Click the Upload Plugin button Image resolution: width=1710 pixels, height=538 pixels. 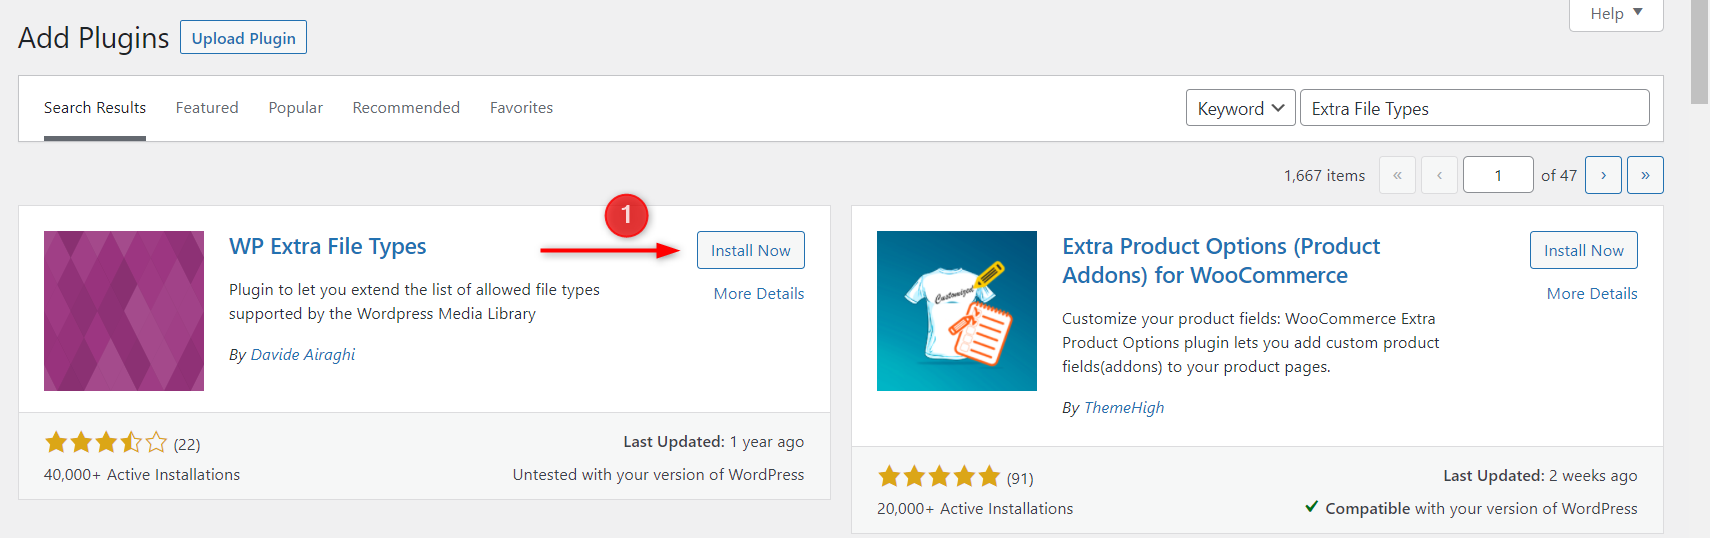pos(243,38)
